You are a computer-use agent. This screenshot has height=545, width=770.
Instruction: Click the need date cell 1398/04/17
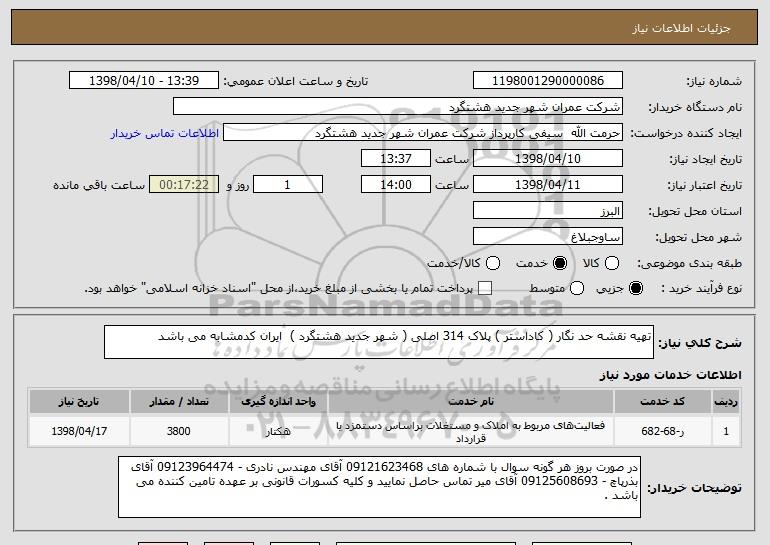pos(79,431)
